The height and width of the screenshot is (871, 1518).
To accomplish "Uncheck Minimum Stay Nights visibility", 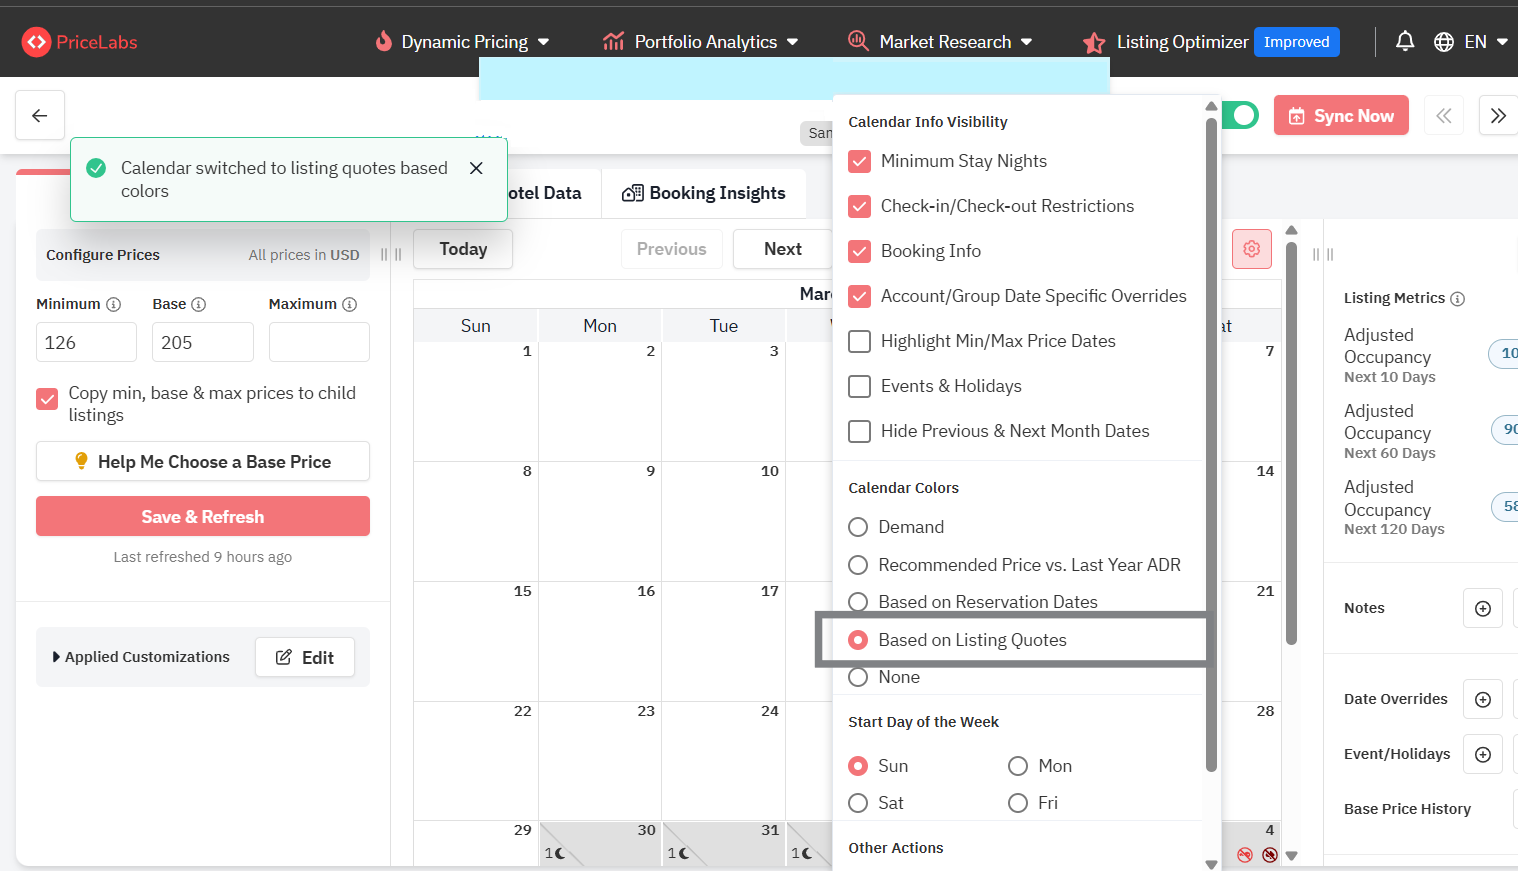I will coord(859,161).
